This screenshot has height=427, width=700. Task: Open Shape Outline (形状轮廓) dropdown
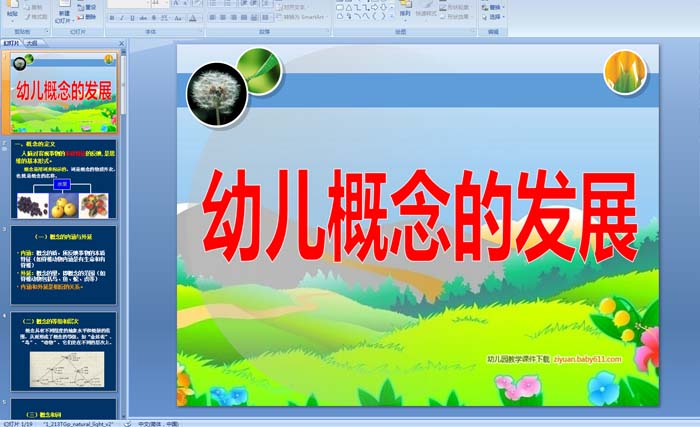pyautogui.click(x=455, y=8)
